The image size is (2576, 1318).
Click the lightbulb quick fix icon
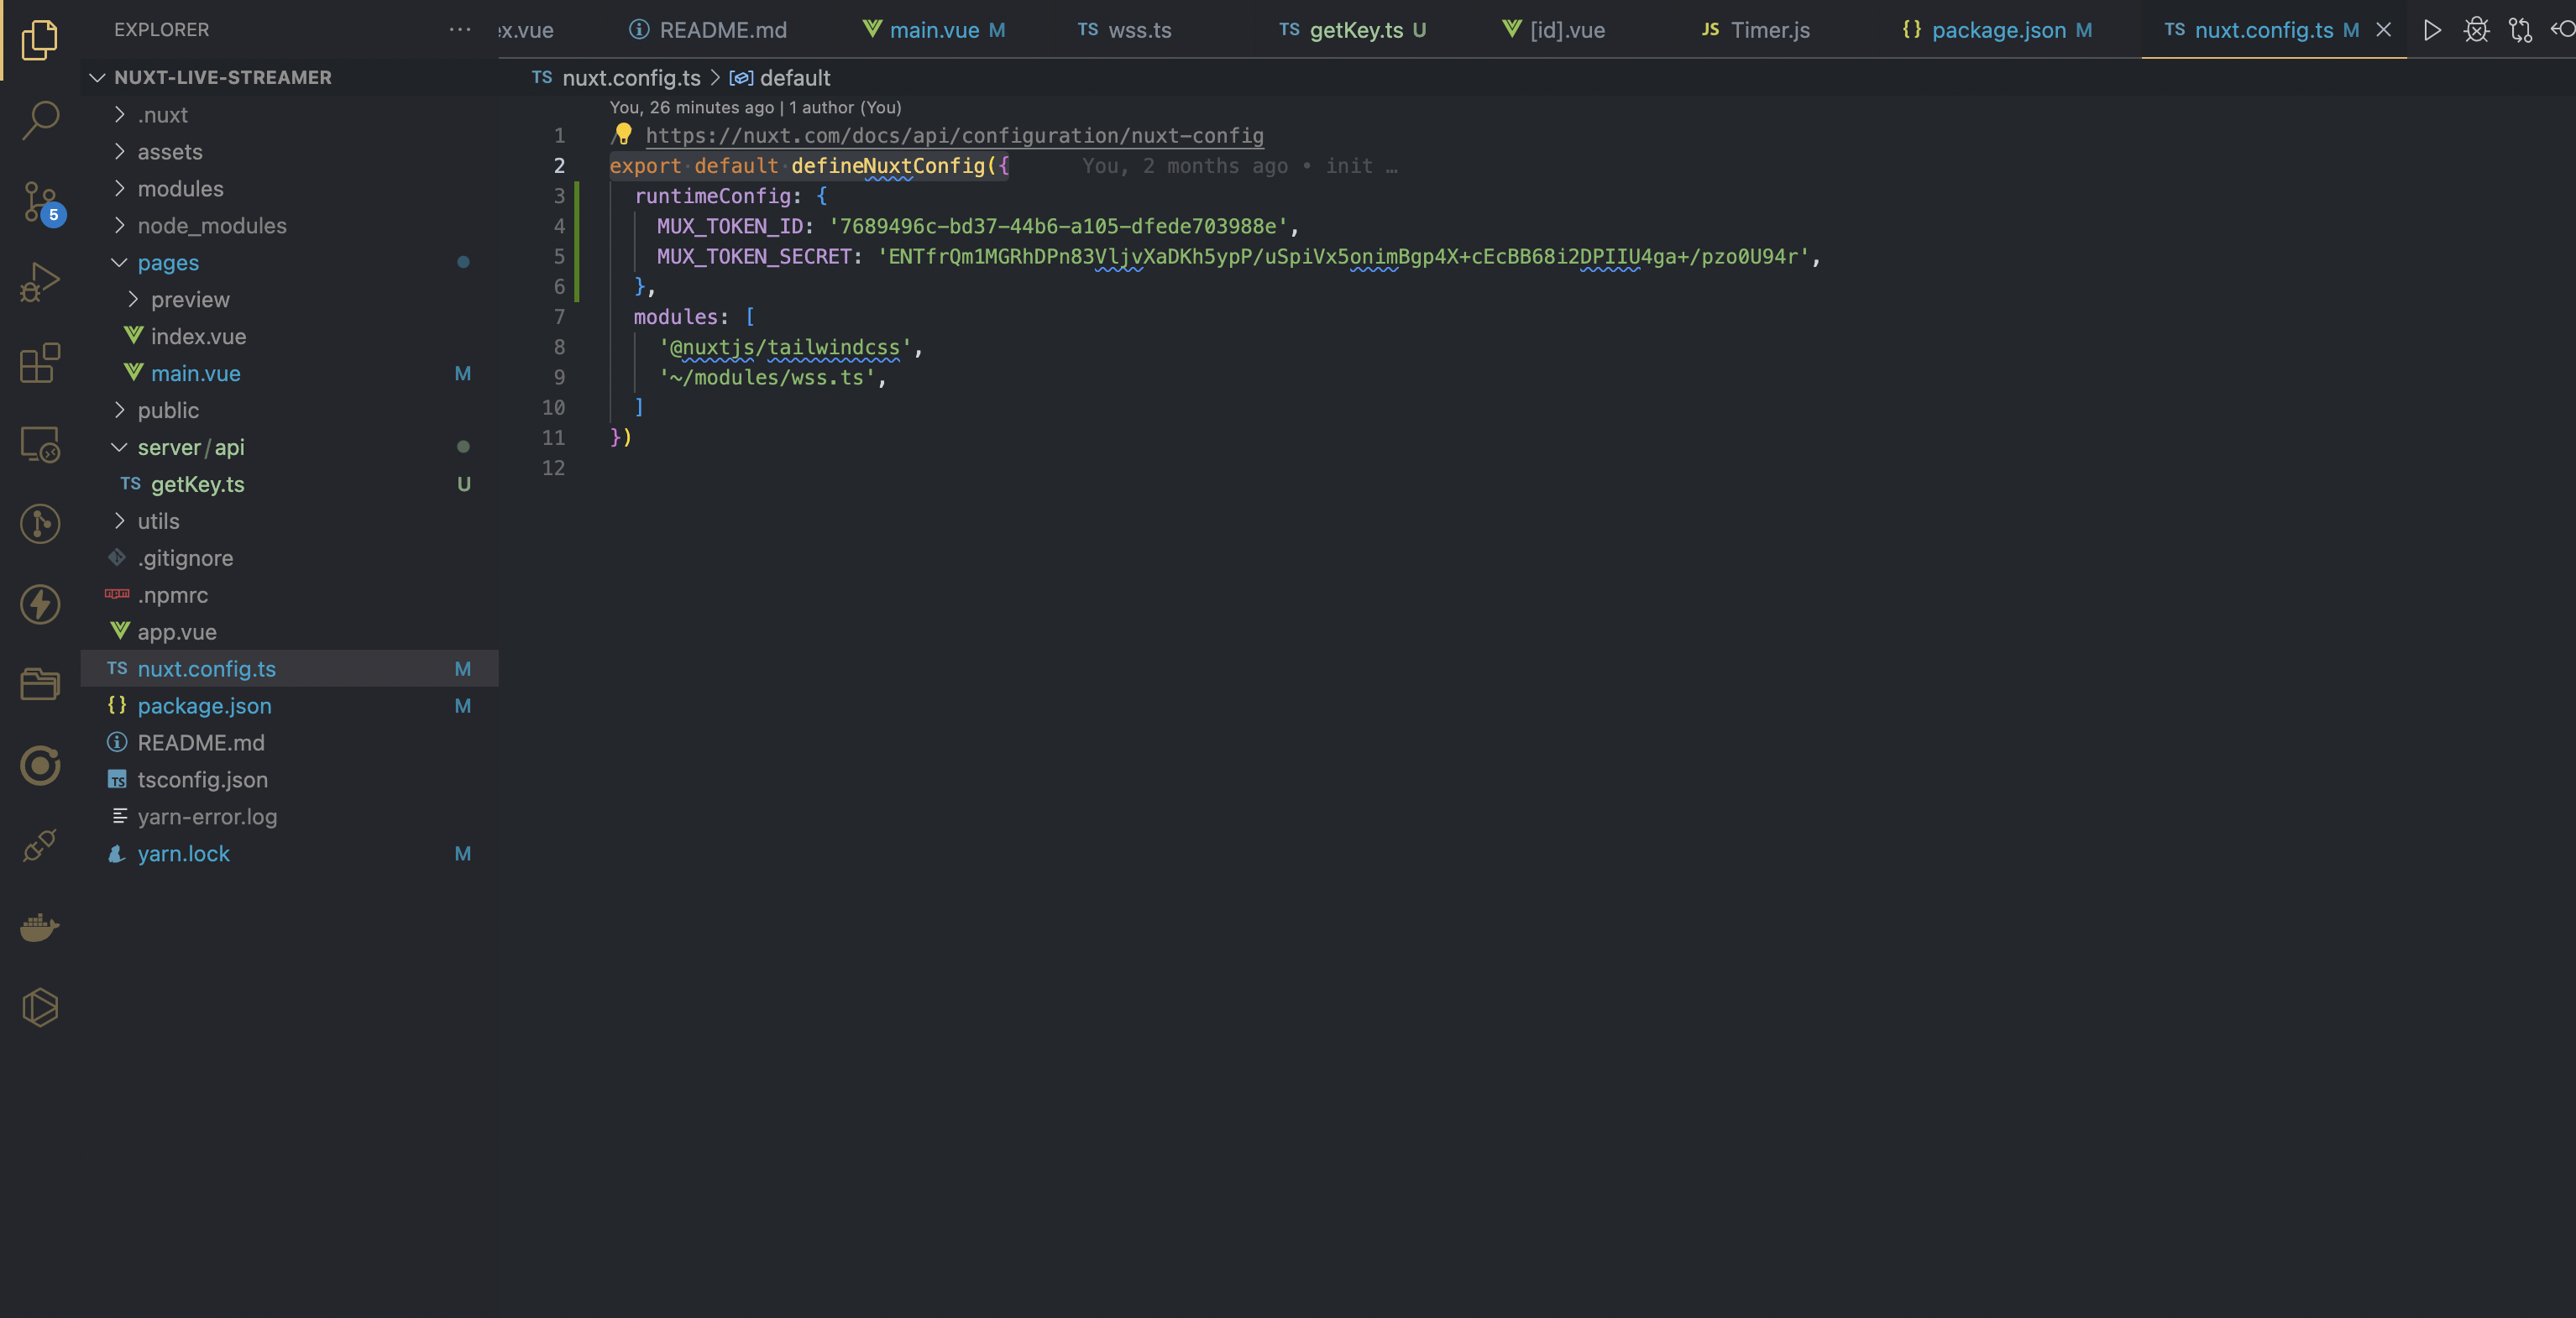623,133
